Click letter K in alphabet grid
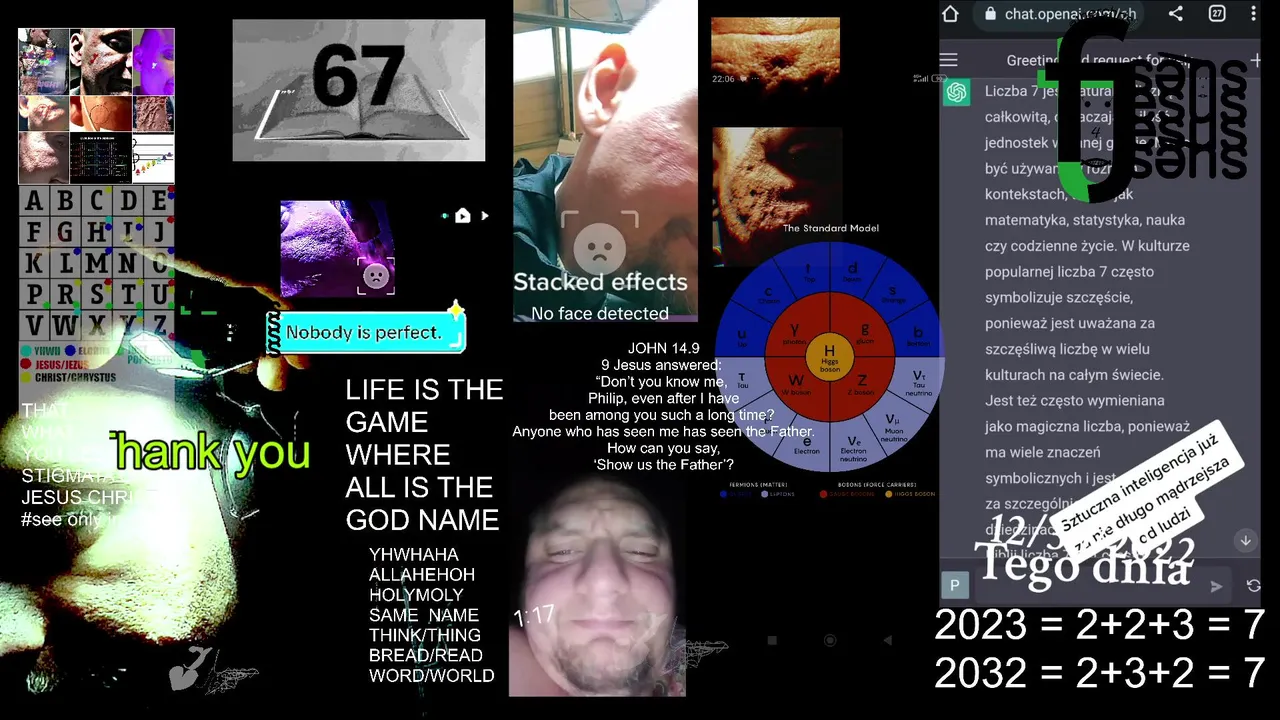The image size is (1280, 720). 34,264
